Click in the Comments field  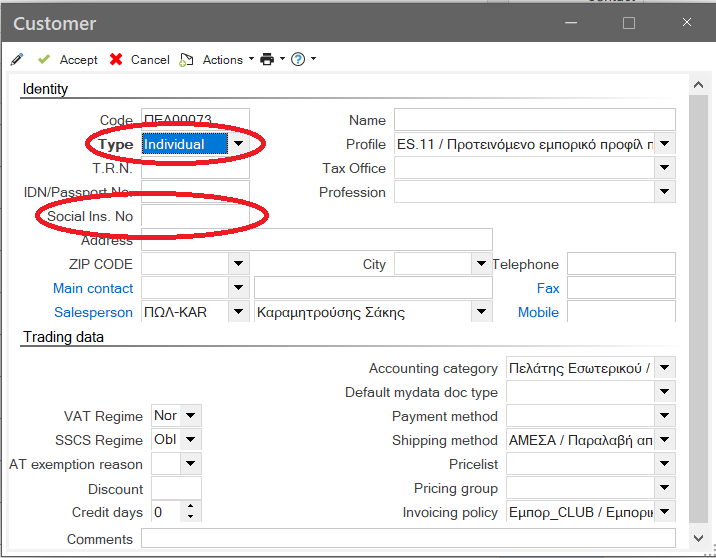coord(408,538)
